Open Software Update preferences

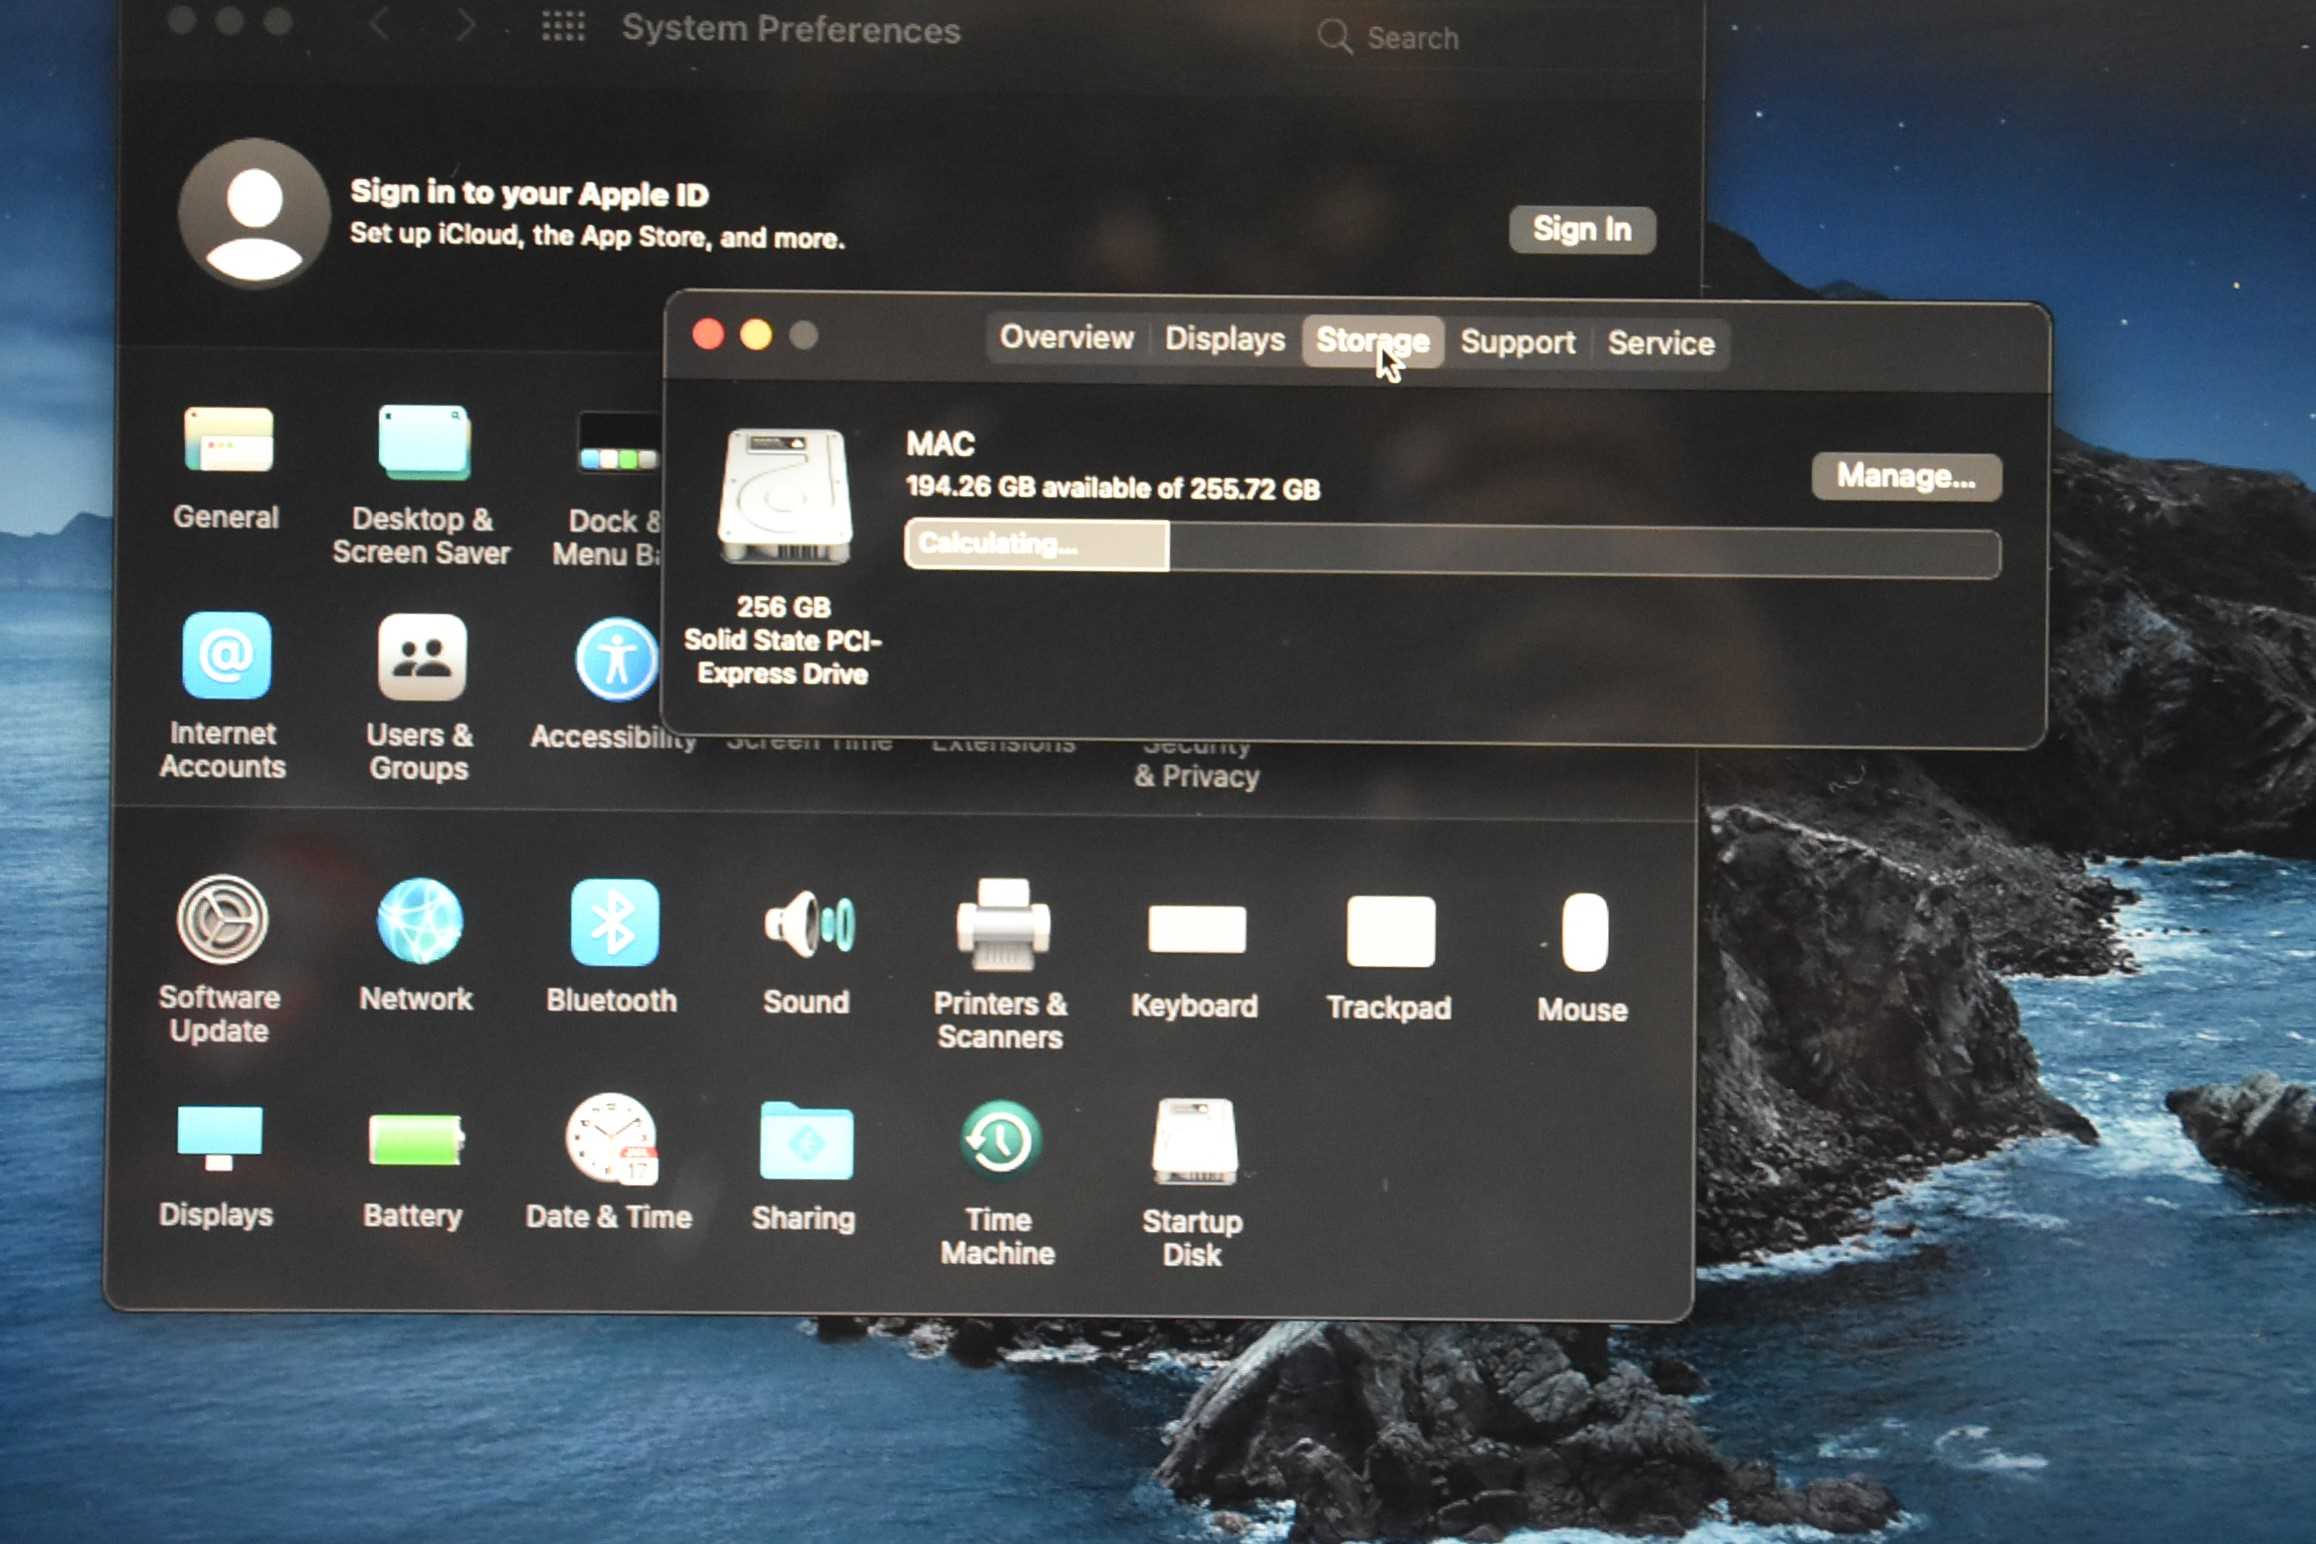(x=221, y=921)
